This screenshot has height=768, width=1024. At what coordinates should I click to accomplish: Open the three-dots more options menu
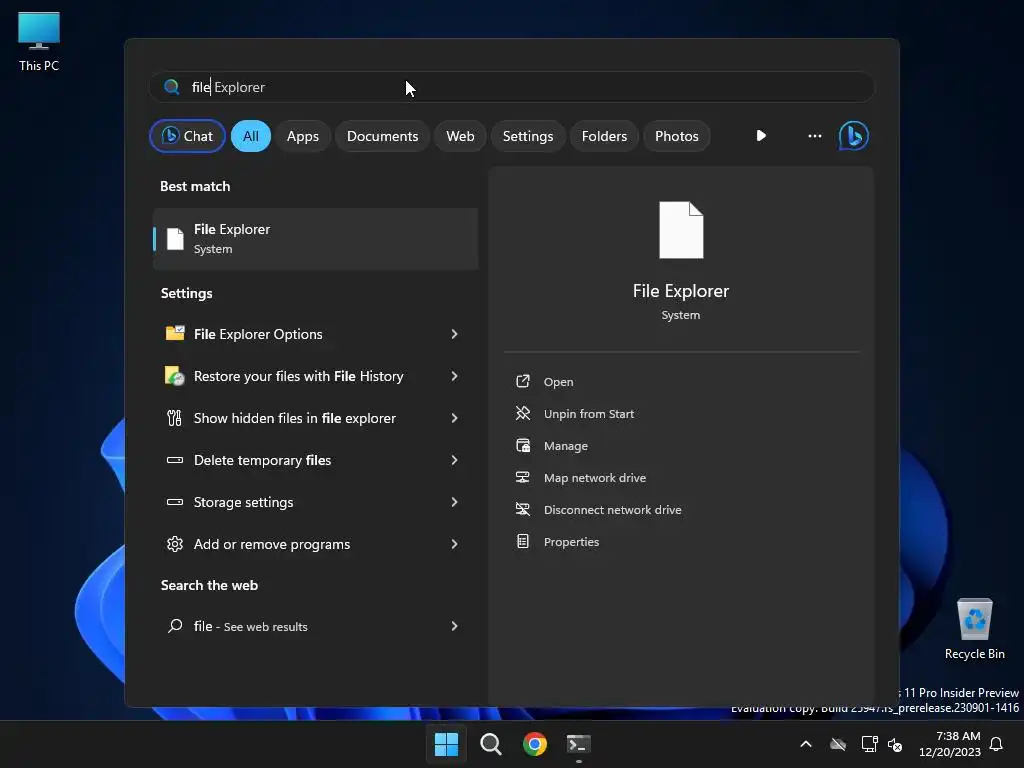(814, 136)
